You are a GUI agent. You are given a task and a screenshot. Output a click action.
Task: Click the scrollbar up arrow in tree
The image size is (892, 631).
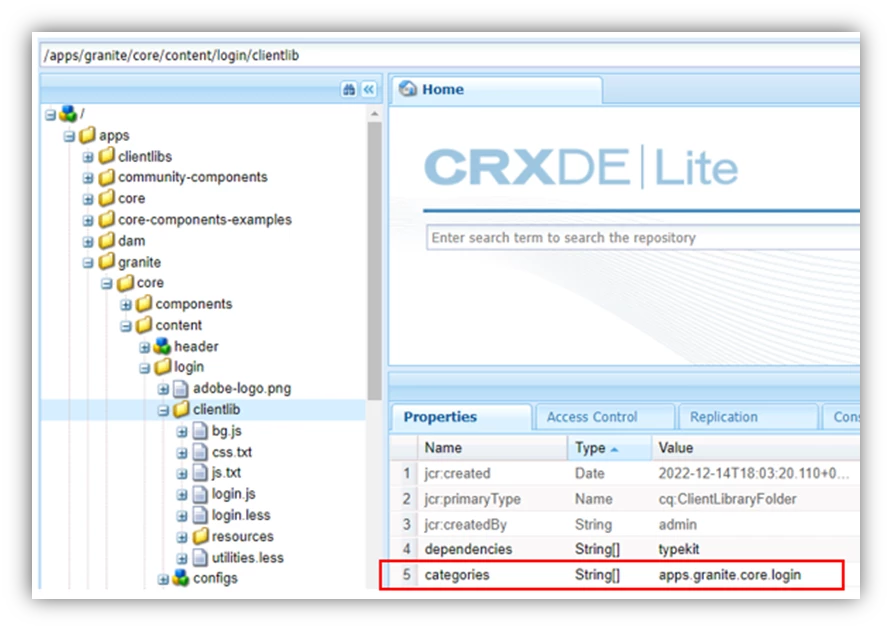(x=374, y=114)
